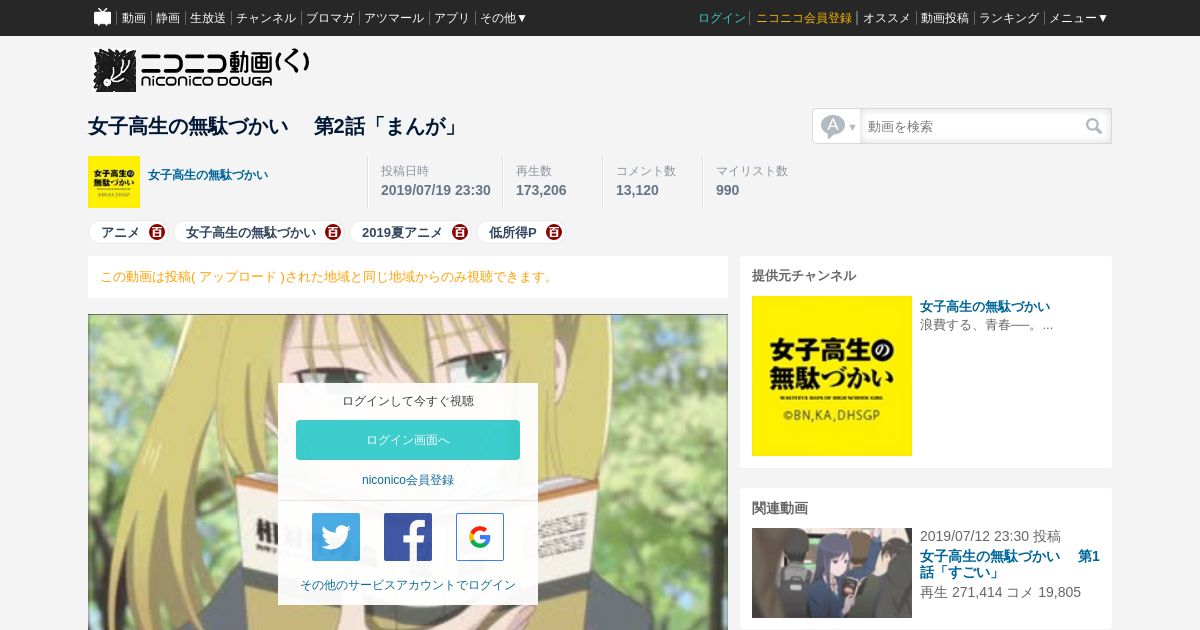1200x630 pixels.
Task: Open uploader name link 女子高生の無駄づかい
Action: 208,174
